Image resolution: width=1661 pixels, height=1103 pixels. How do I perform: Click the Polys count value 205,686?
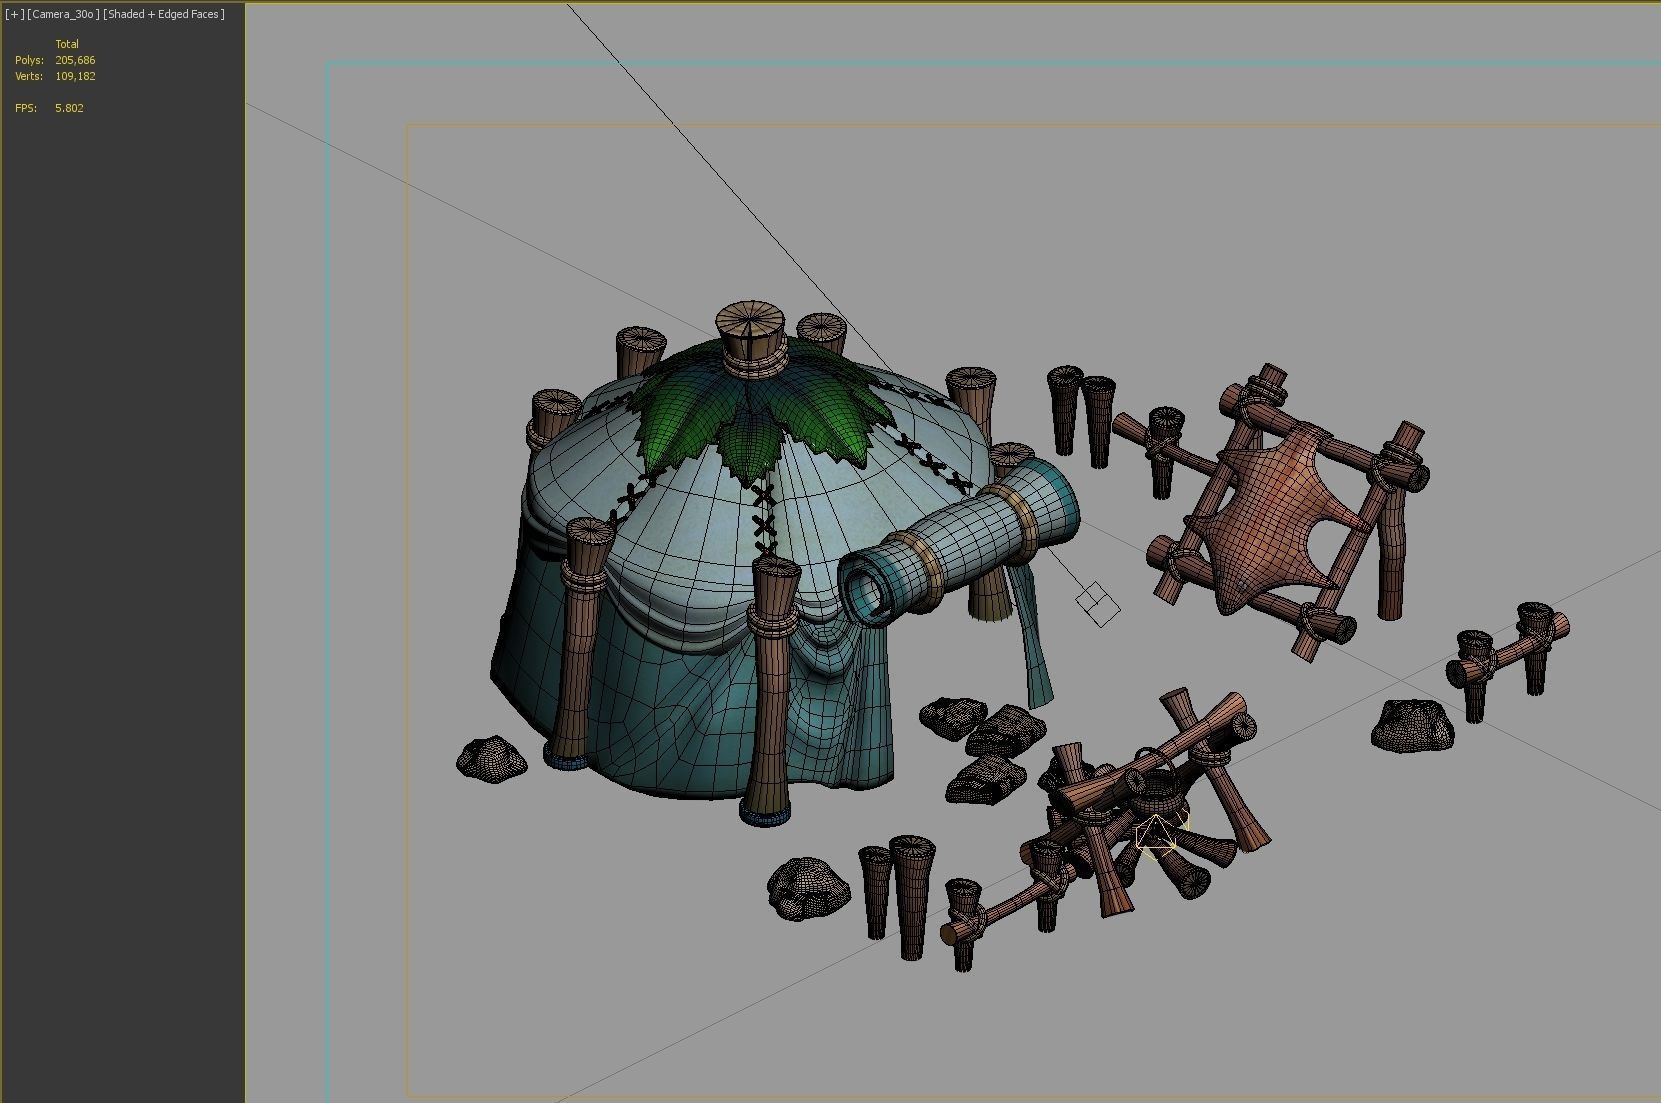(x=75, y=60)
